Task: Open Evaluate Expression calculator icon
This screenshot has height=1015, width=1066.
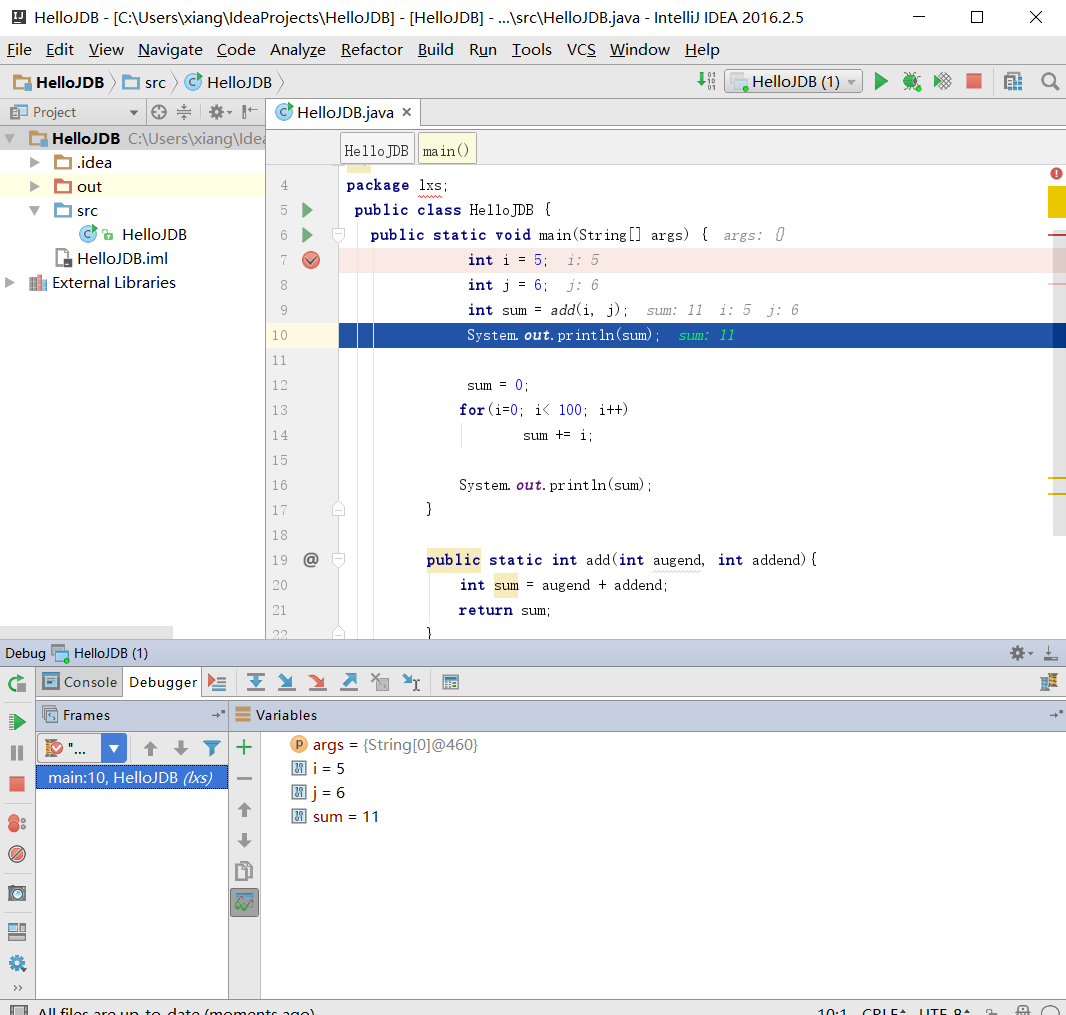Action: click(x=450, y=683)
